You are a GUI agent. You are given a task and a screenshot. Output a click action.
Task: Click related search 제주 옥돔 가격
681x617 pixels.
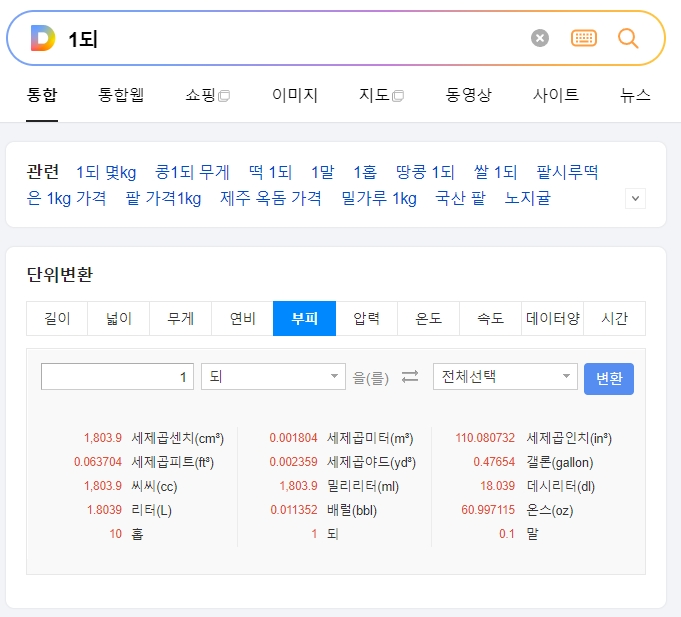point(271,198)
